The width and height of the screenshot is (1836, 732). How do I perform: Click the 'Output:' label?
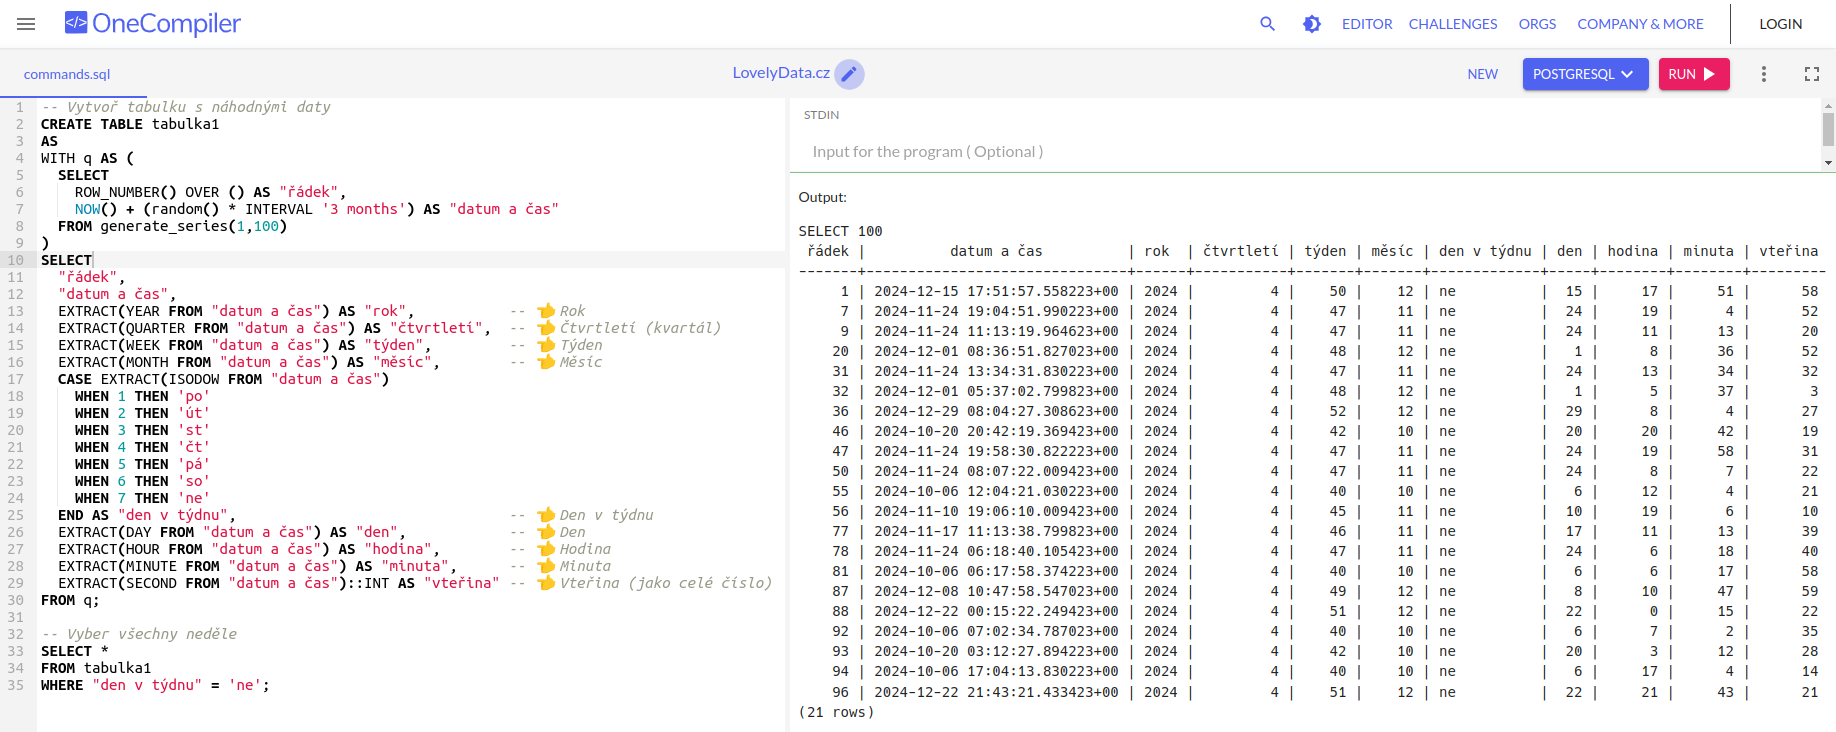click(822, 197)
